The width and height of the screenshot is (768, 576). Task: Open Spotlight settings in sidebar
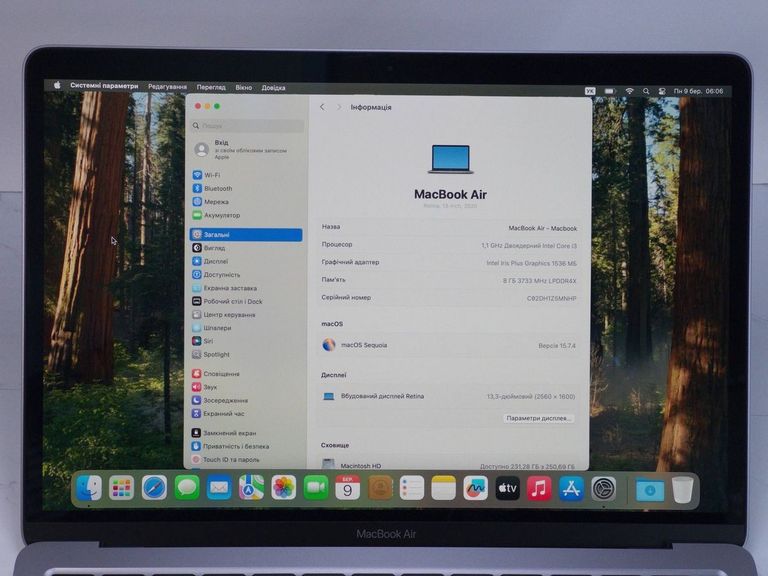pos(211,354)
